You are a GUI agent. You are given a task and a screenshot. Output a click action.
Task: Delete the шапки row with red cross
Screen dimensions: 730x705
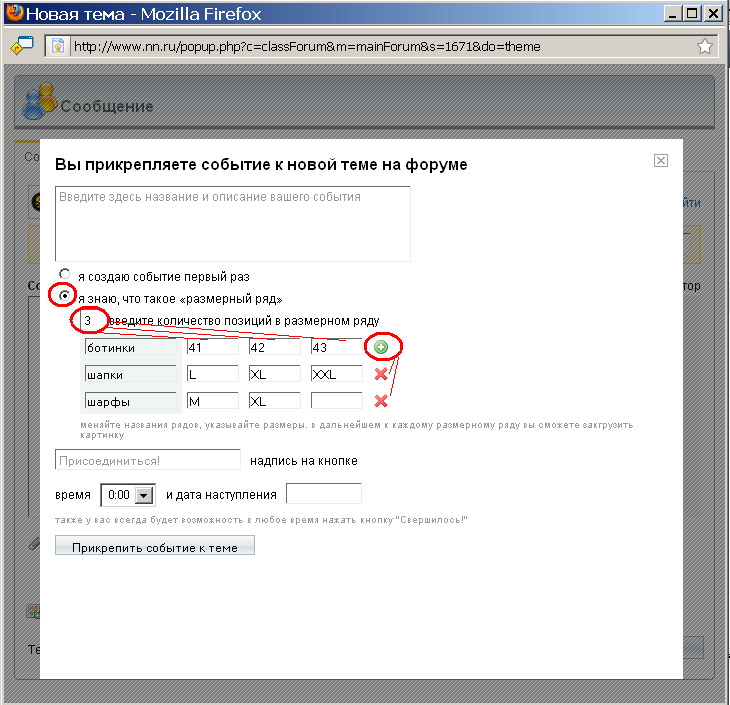(x=381, y=374)
